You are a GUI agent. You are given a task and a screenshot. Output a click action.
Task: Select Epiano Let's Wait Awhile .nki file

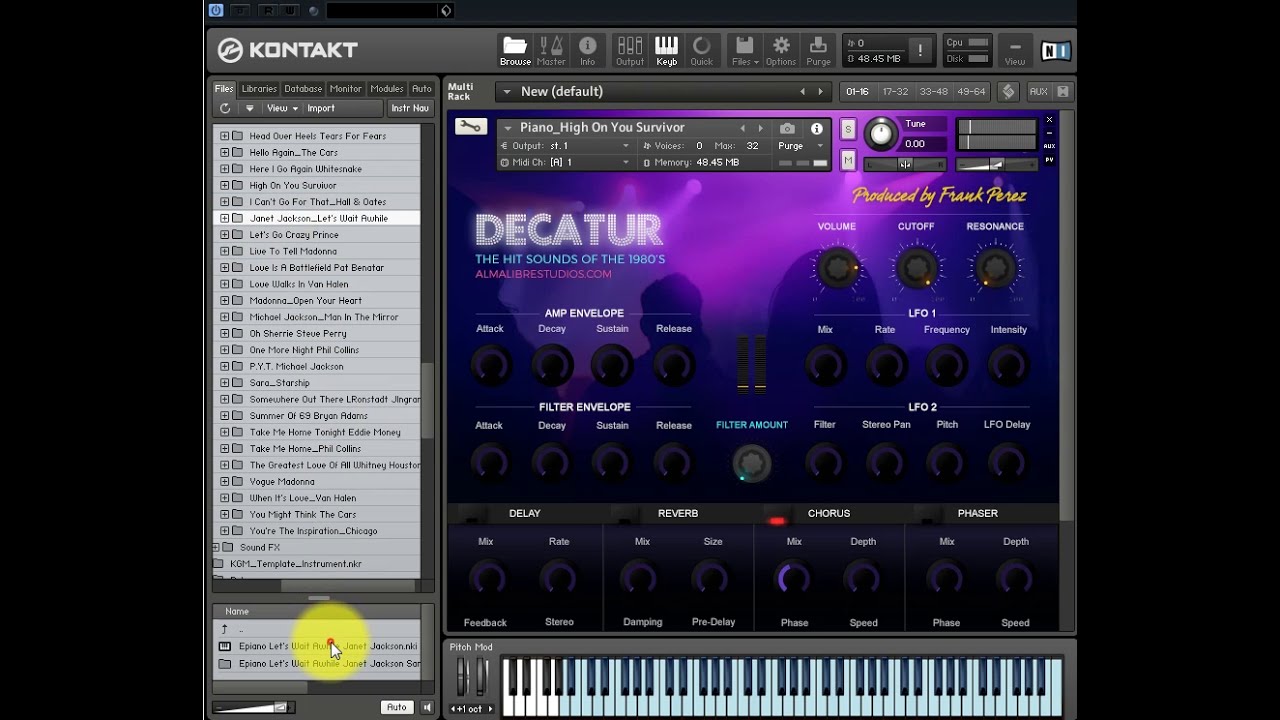click(319, 646)
